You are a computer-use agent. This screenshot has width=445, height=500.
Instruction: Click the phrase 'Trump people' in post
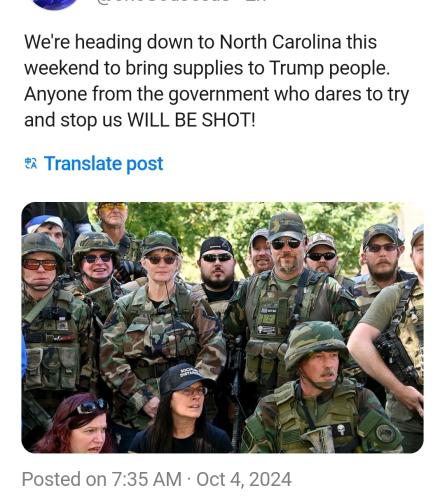[329, 68]
